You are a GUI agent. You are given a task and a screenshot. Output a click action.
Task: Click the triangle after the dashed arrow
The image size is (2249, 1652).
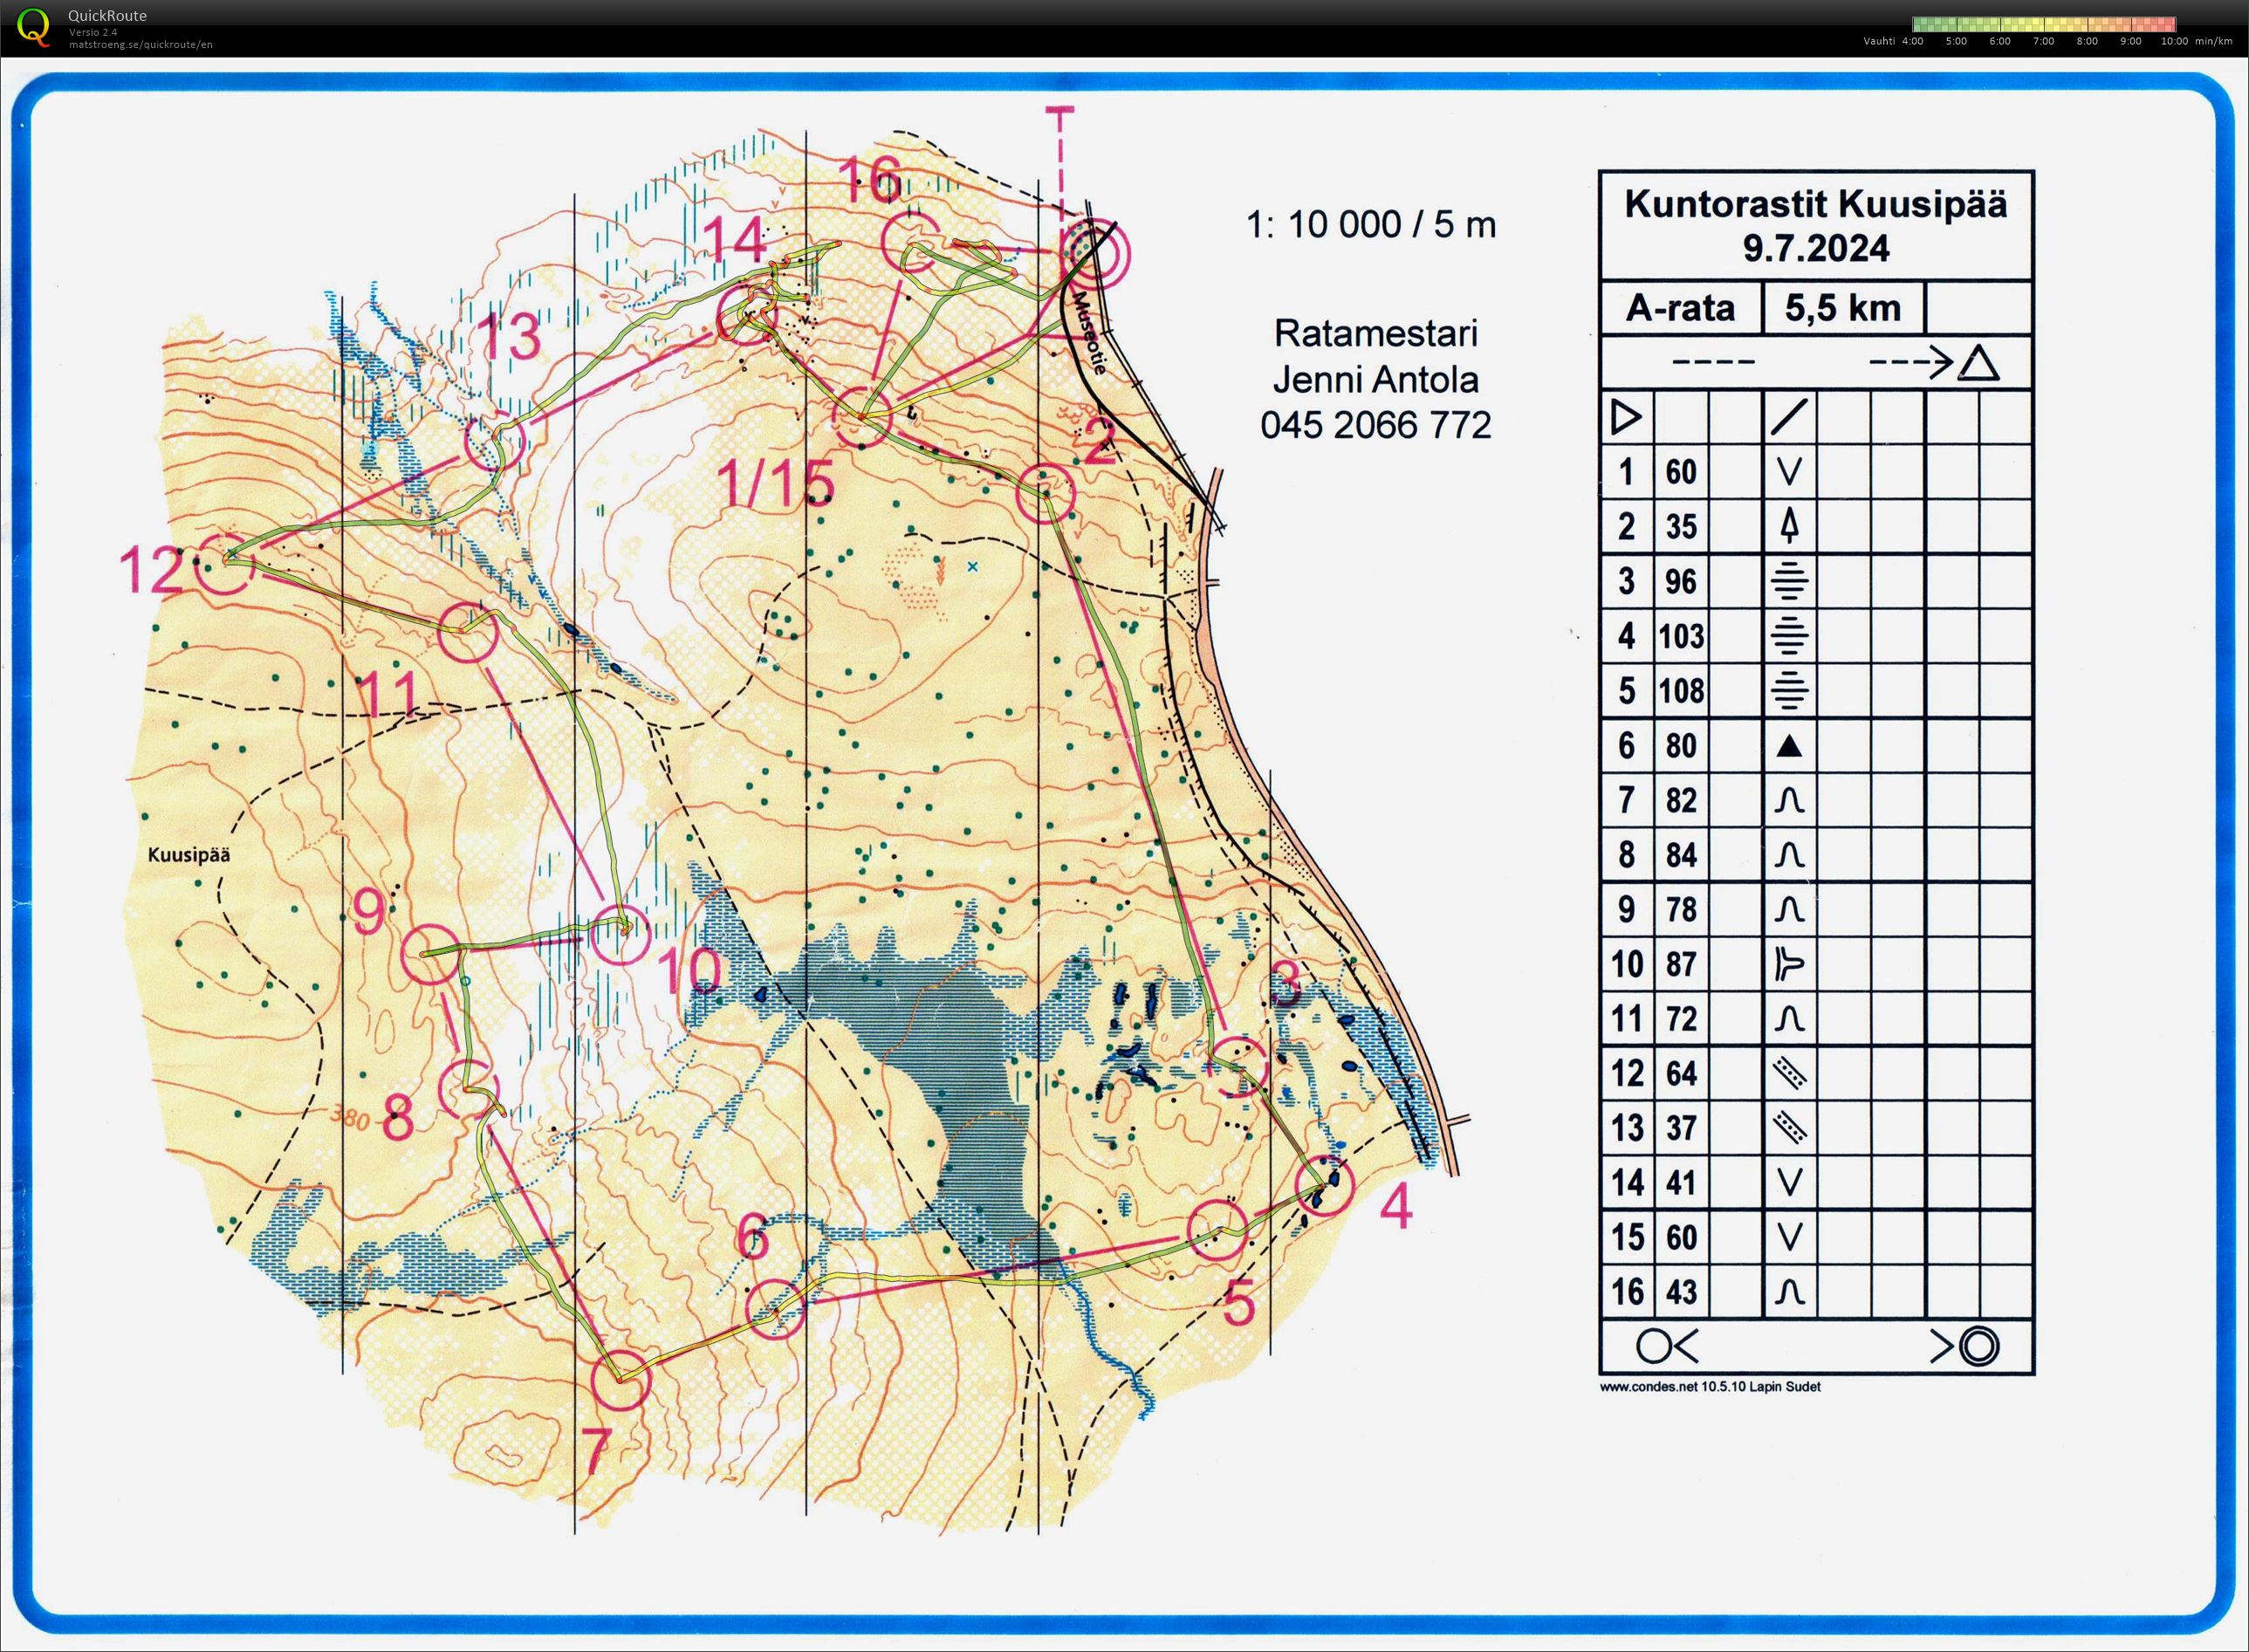coord(1978,362)
